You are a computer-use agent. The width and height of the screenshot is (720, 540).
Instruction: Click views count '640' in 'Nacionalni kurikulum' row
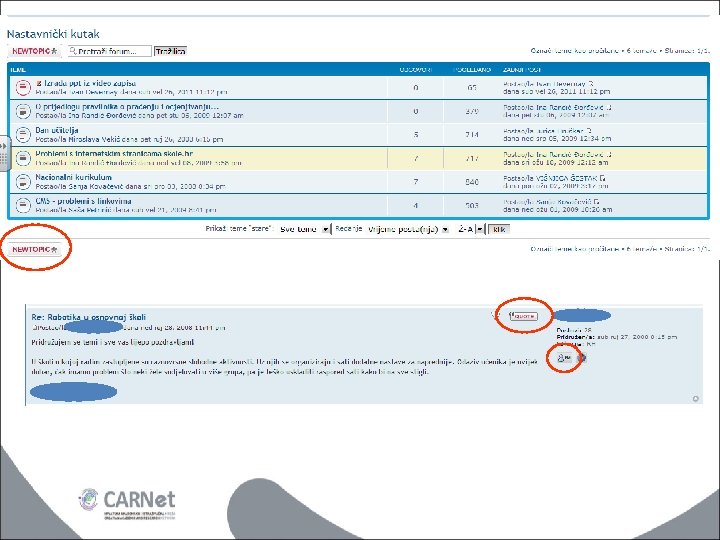[x=472, y=182]
